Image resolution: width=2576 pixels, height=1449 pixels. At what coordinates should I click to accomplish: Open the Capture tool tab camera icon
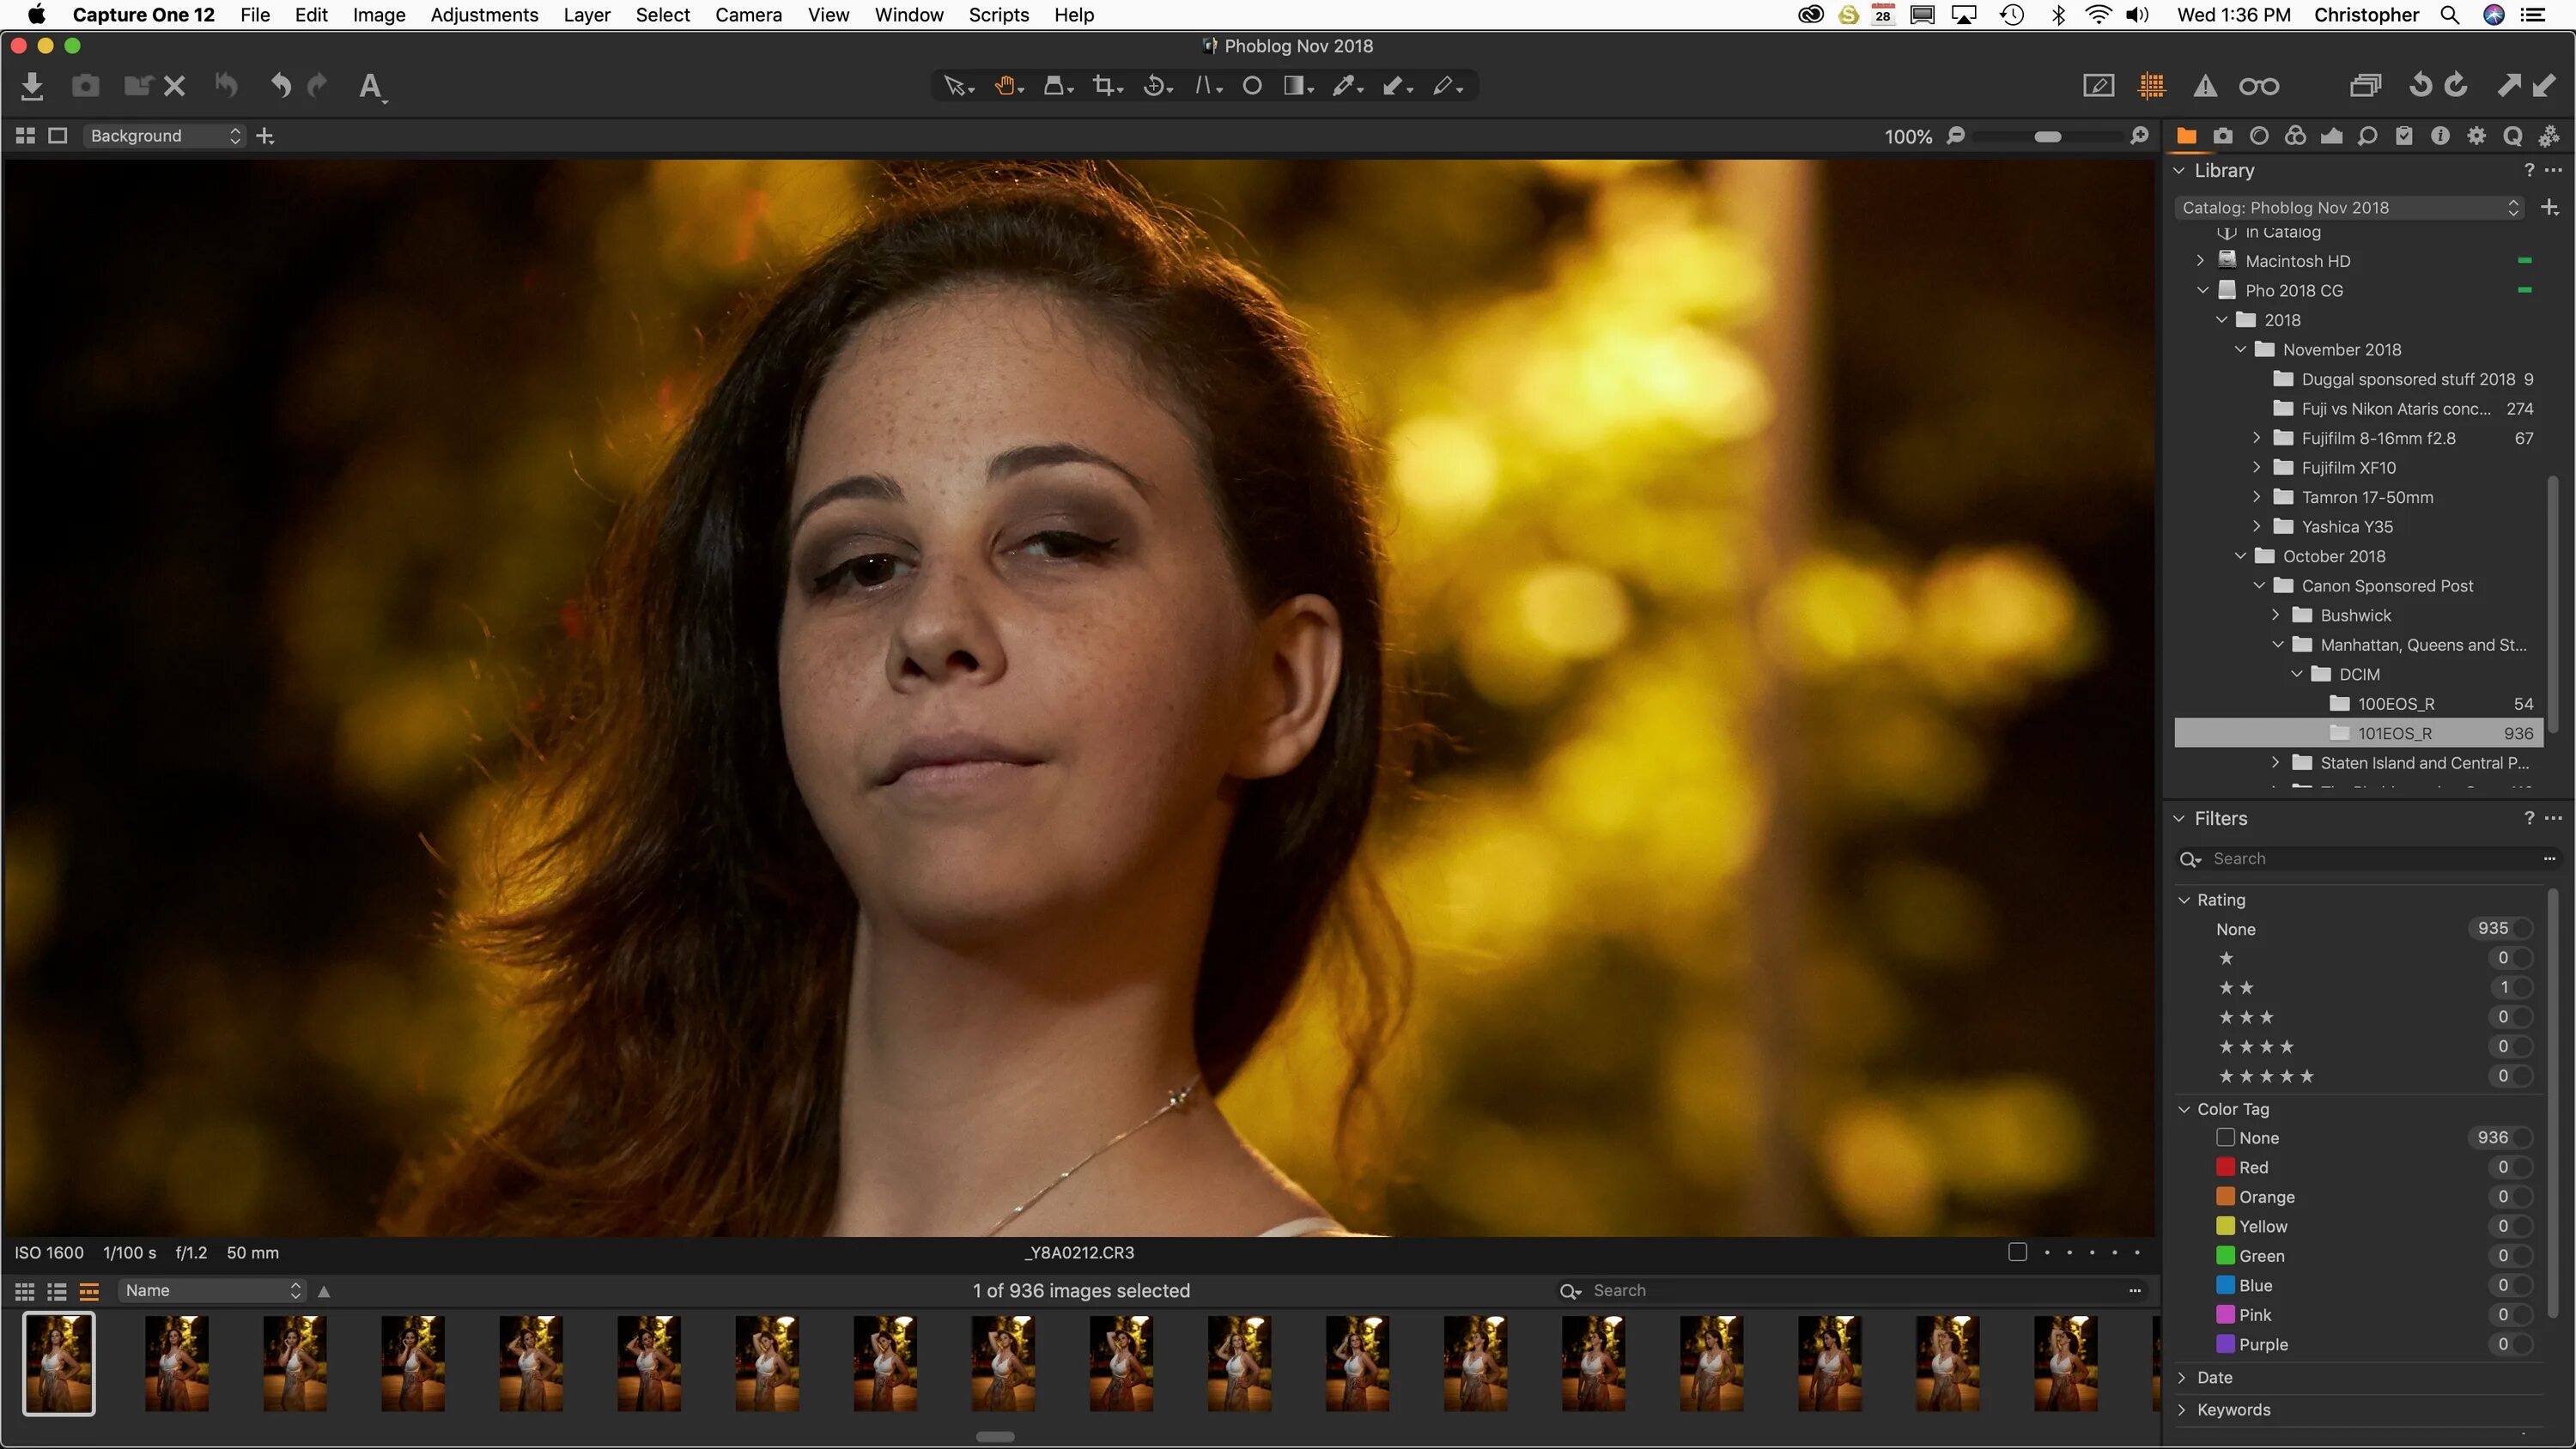point(2222,136)
